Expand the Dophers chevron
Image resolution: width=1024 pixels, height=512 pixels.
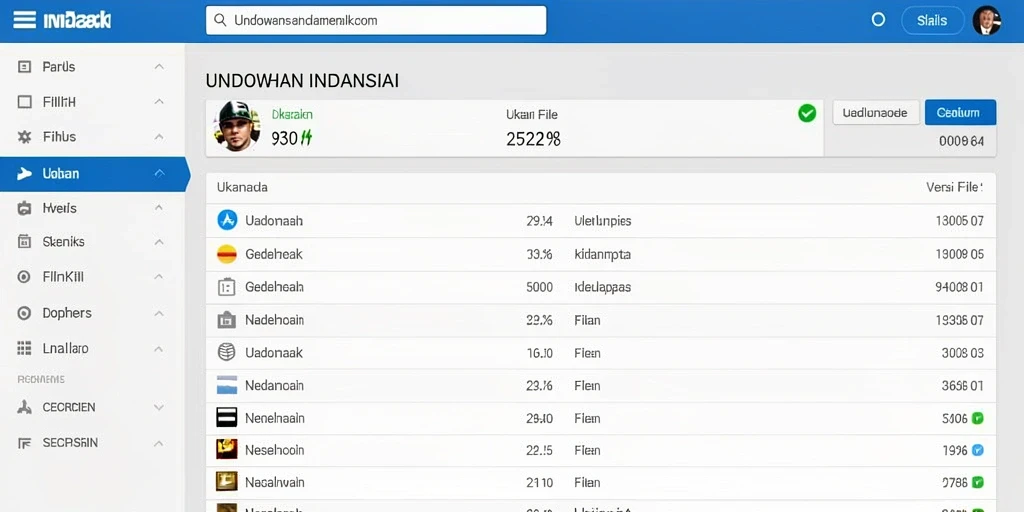pos(159,313)
